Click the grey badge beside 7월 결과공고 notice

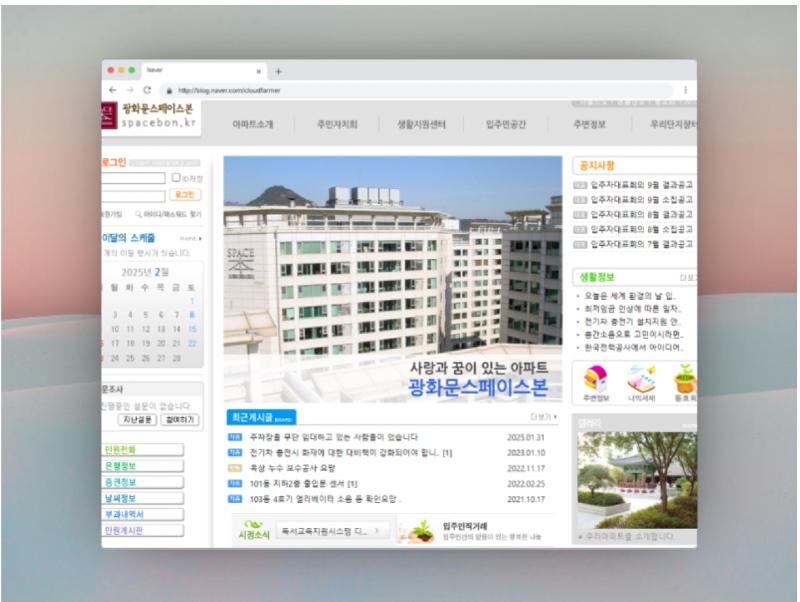pos(580,245)
